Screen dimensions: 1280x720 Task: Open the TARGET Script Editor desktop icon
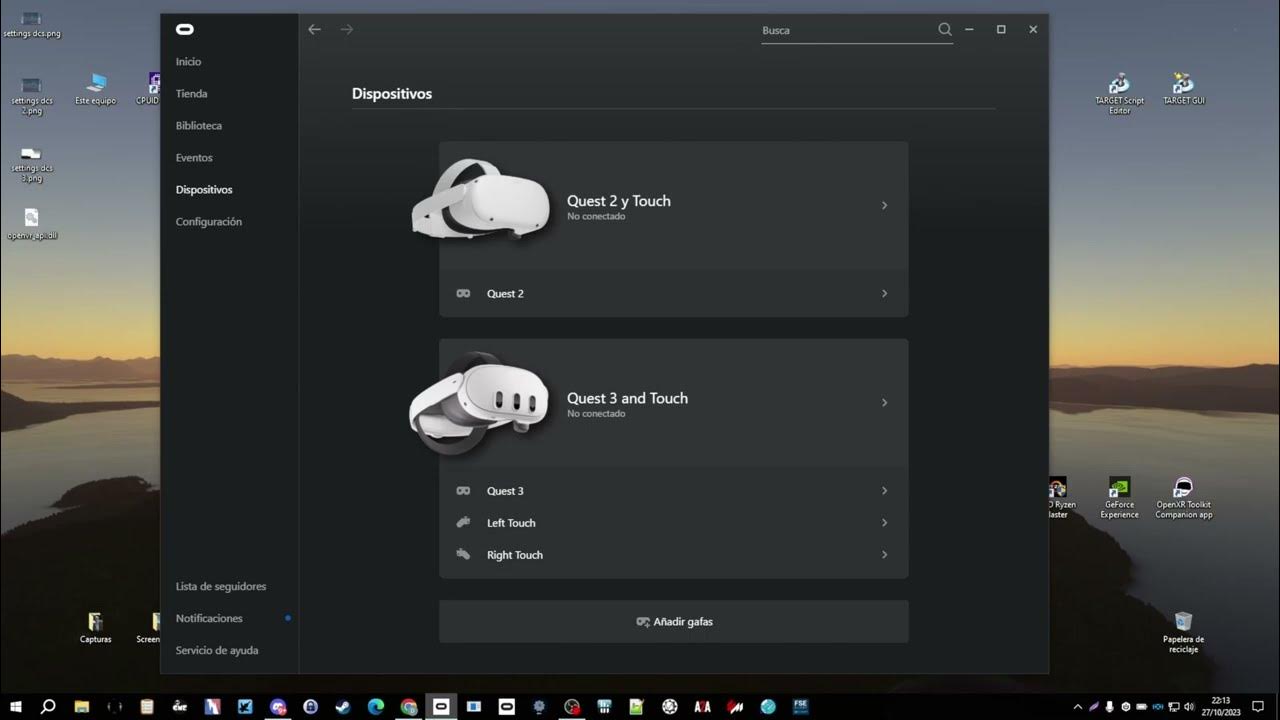point(1120,92)
